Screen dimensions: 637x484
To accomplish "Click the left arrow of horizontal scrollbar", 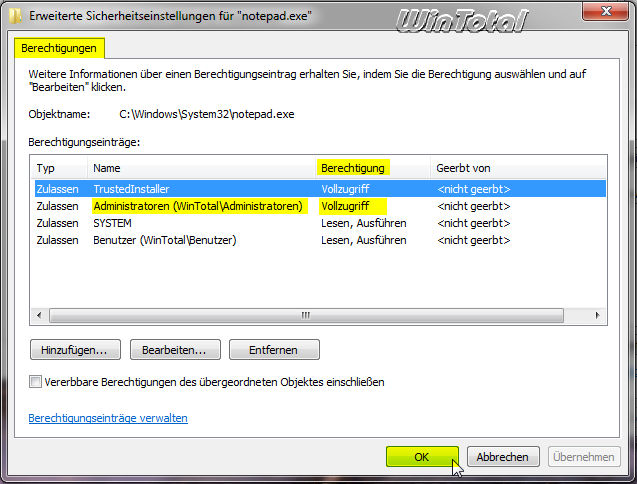I will (x=39, y=315).
